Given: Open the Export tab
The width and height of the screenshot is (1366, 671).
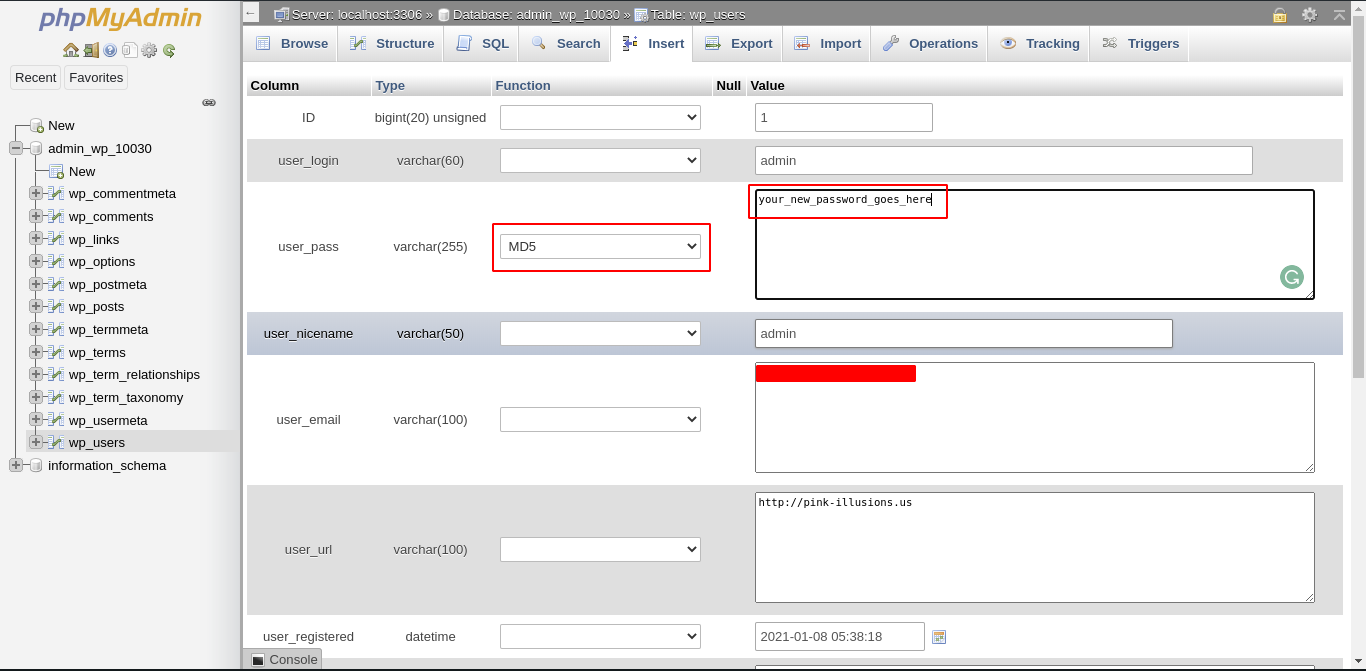Looking at the screenshot, I should [x=738, y=43].
